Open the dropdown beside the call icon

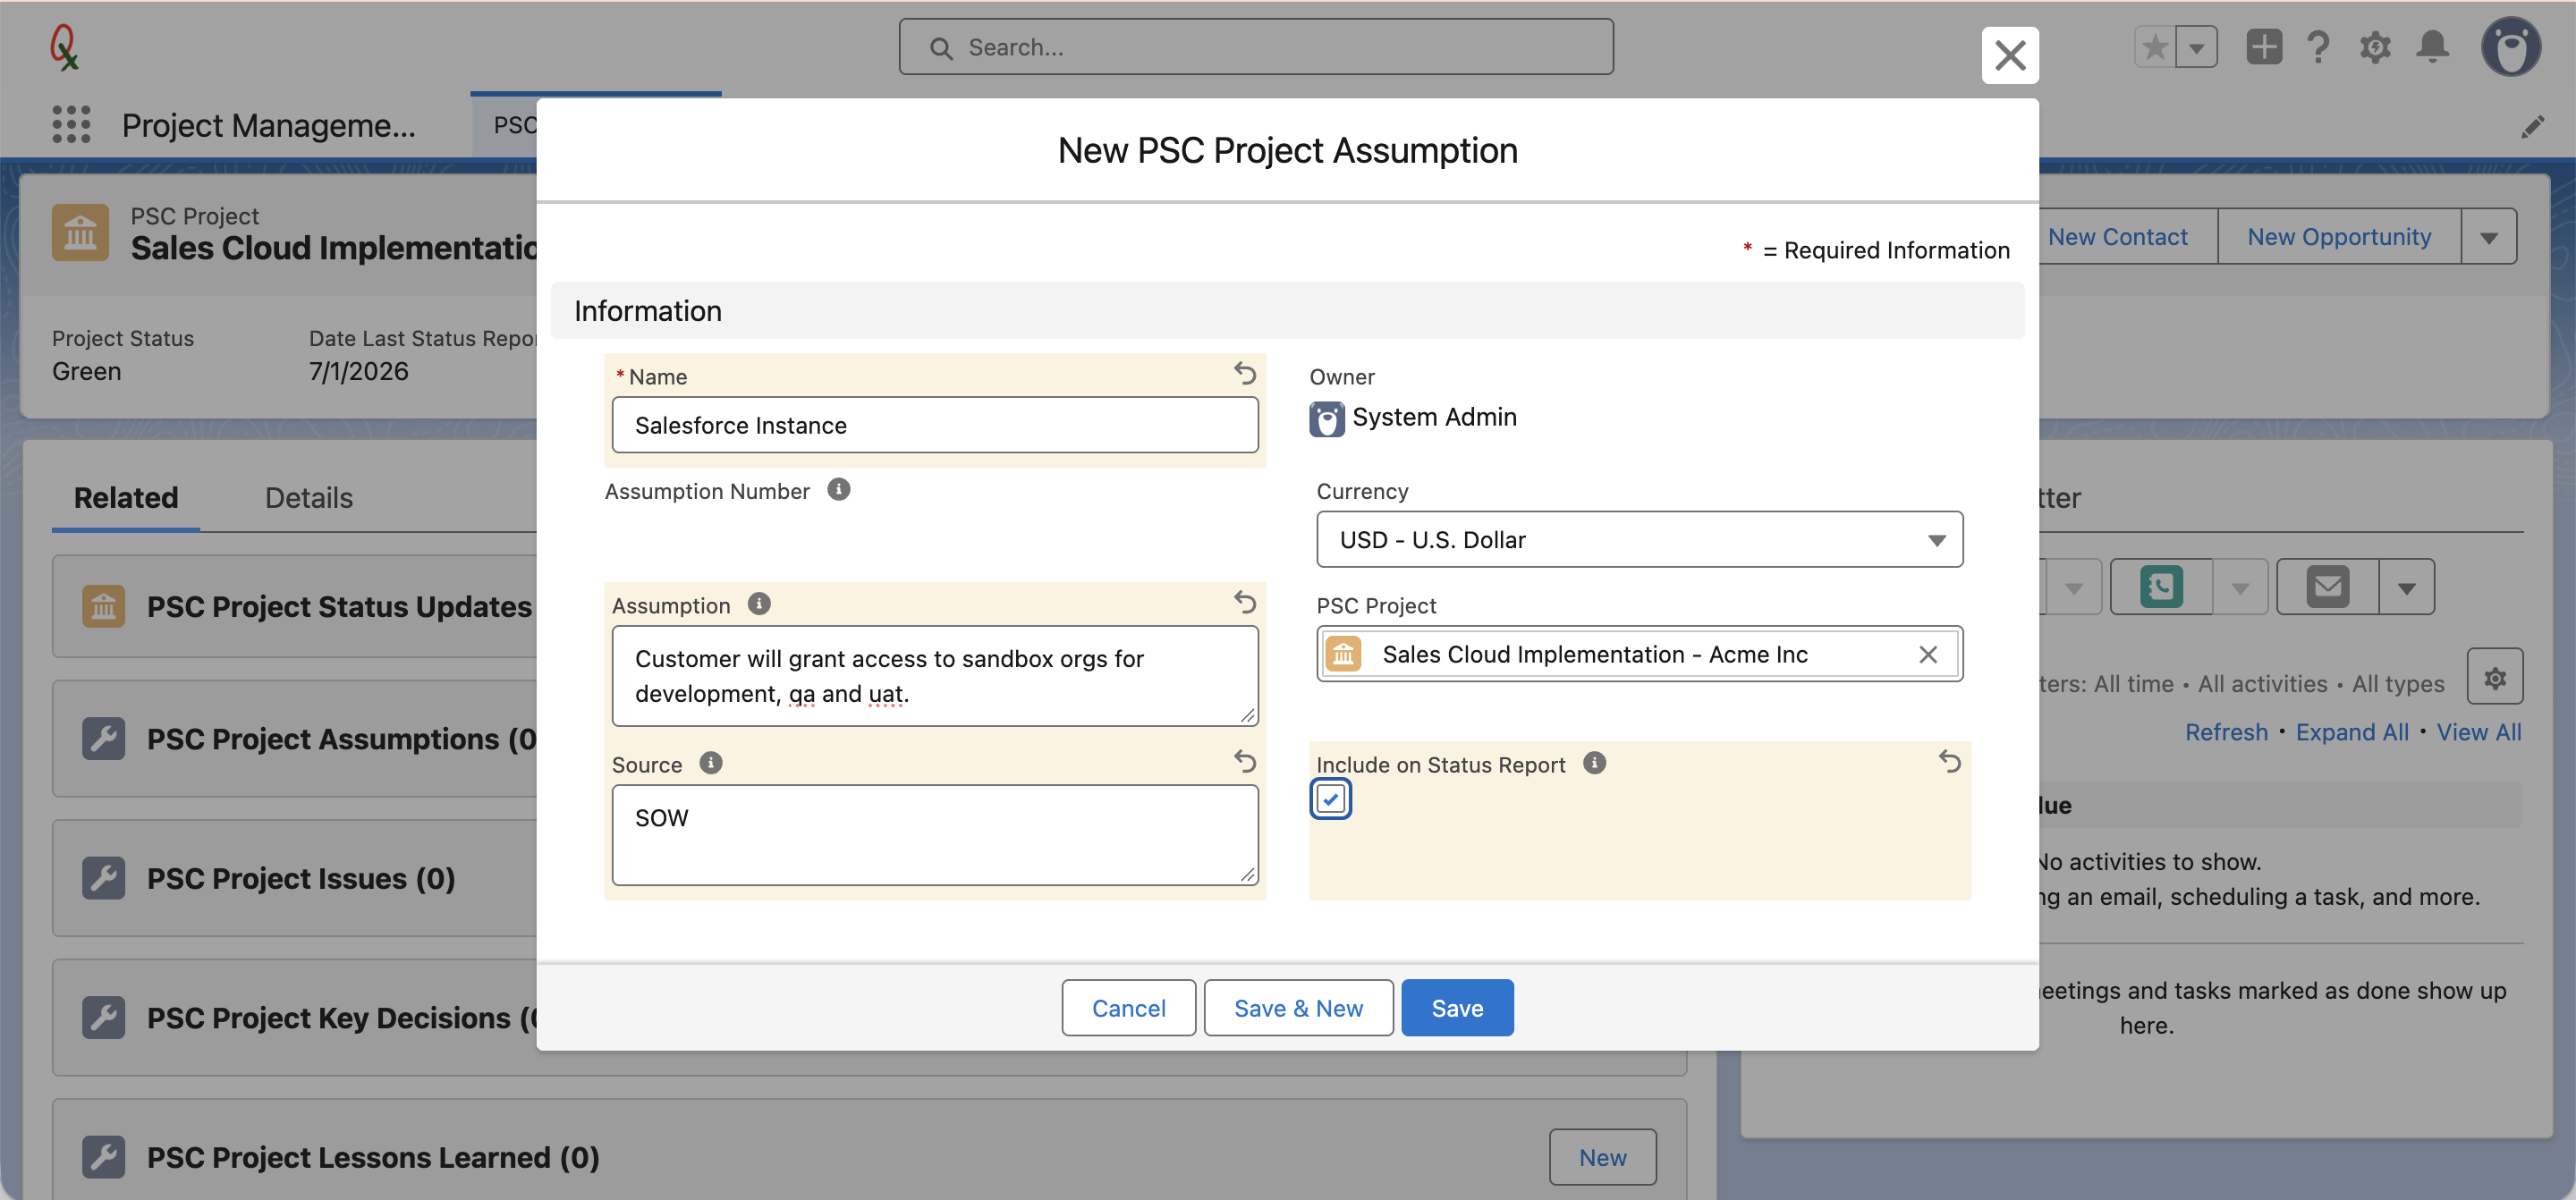[x=2240, y=587]
